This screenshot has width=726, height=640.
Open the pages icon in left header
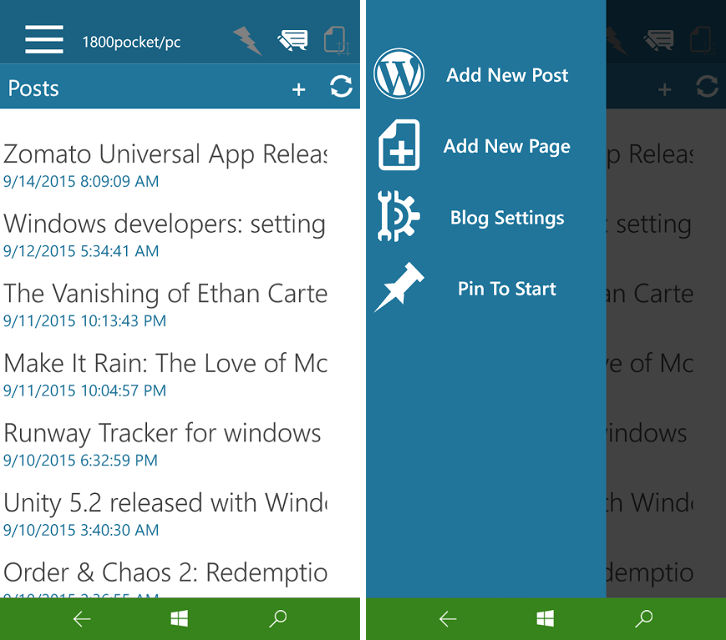[336, 41]
